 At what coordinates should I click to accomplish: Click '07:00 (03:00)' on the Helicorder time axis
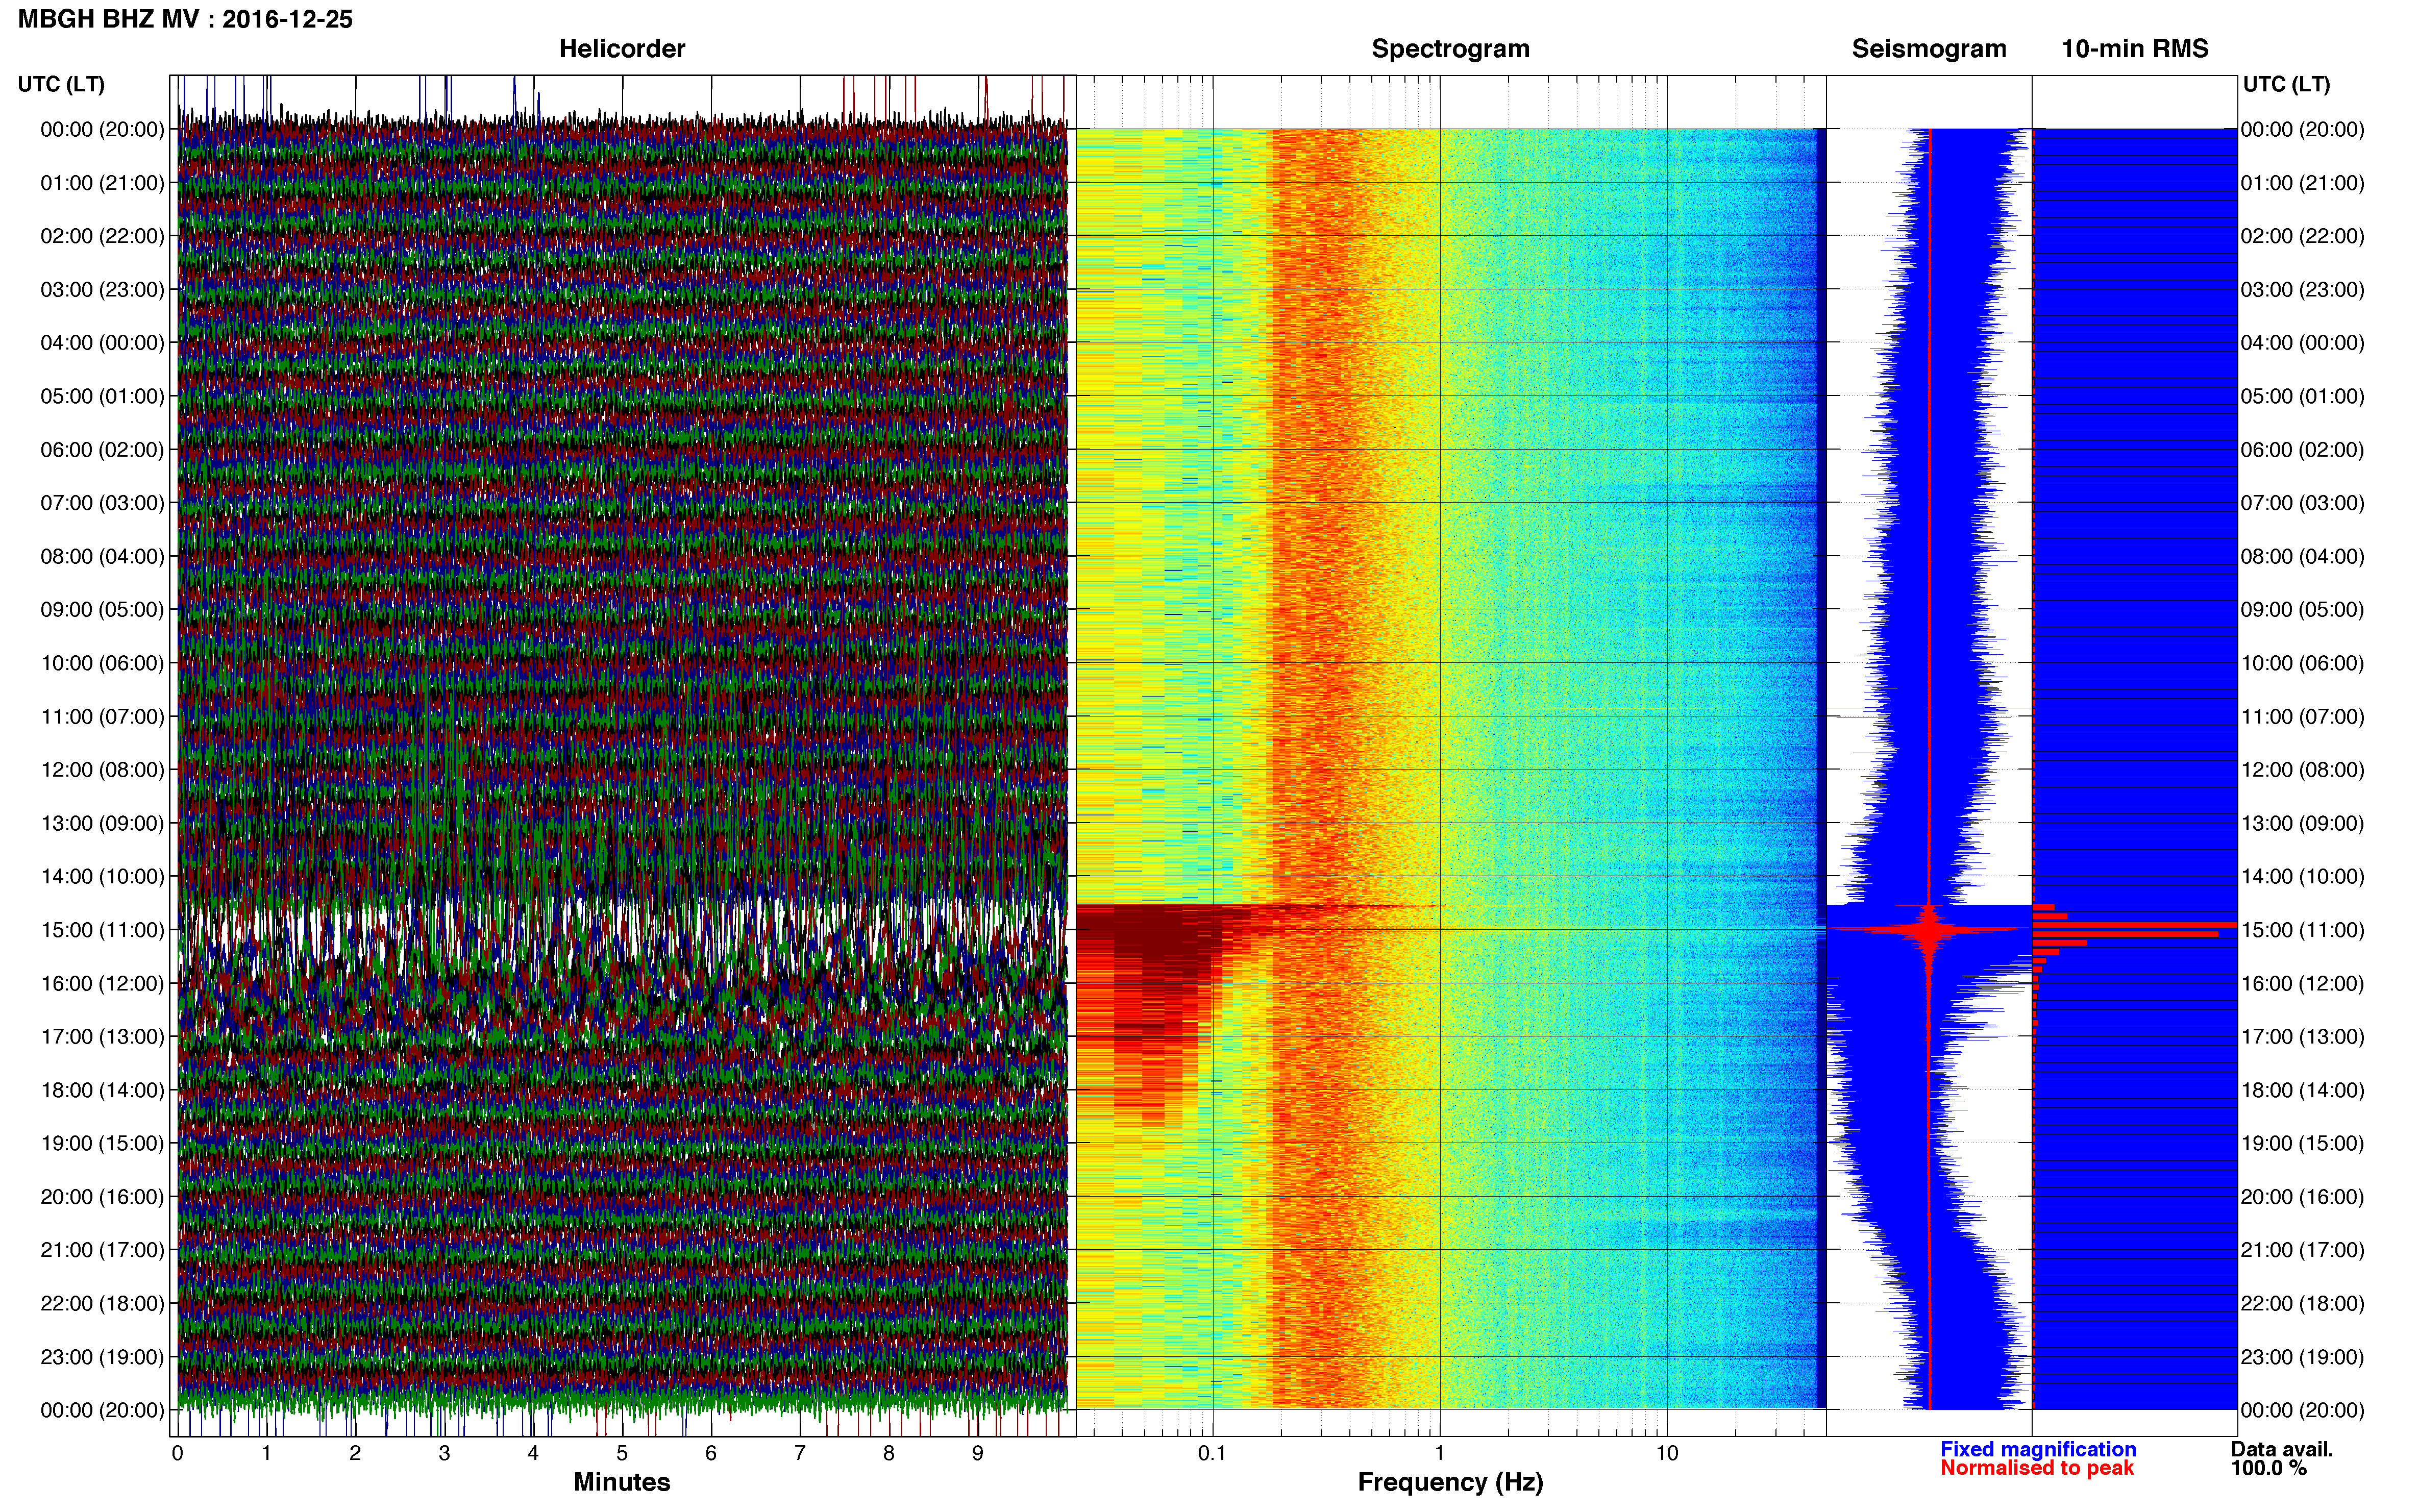pos(102,503)
